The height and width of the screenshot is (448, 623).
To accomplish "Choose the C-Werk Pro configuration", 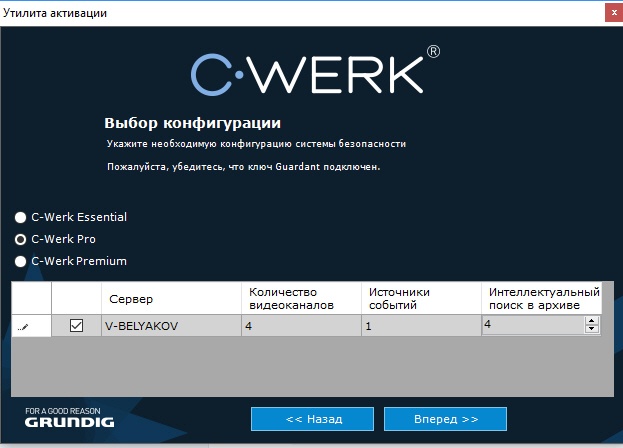I will (20, 240).
